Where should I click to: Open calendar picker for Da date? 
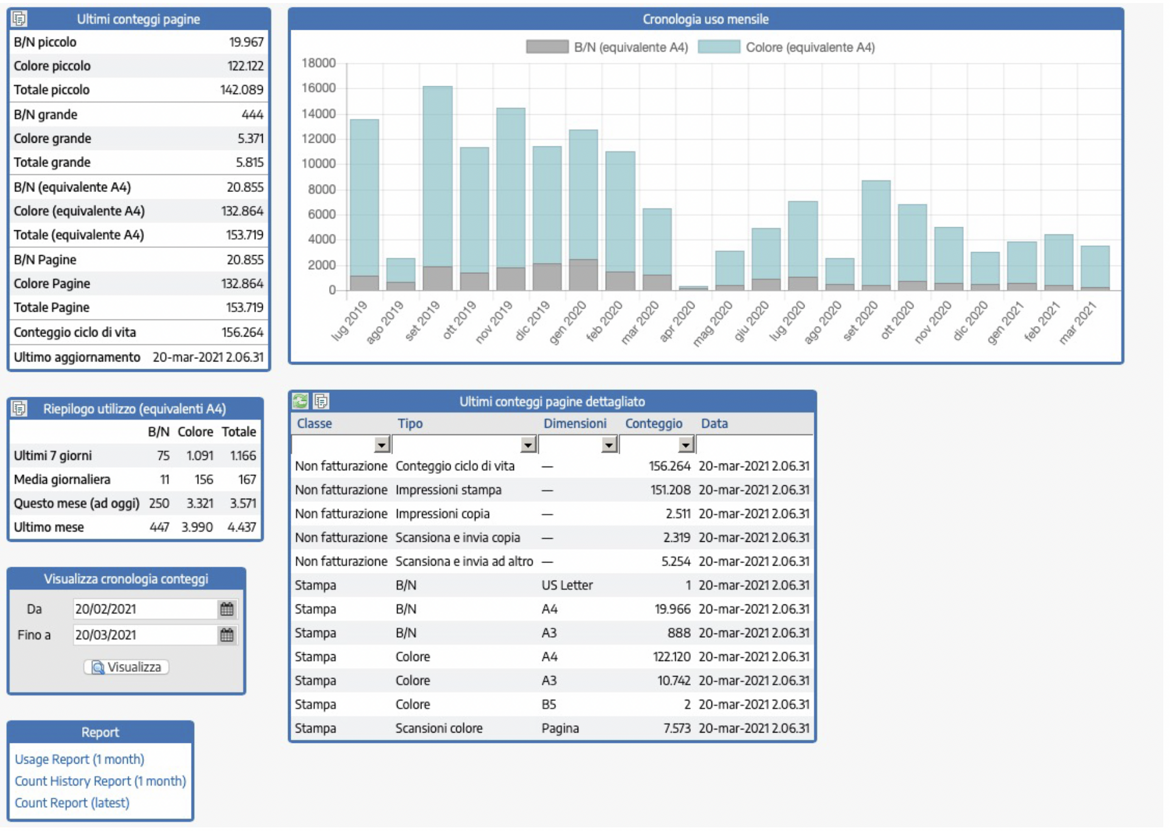point(227,609)
